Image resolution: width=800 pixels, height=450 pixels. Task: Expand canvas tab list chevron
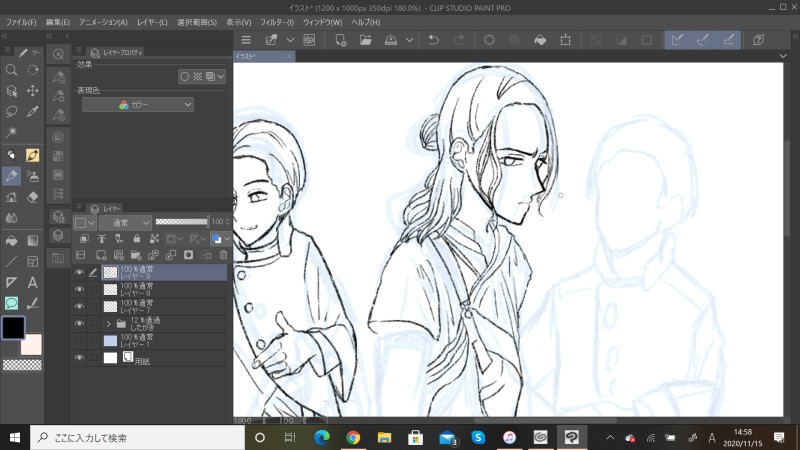tap(783, 56)
